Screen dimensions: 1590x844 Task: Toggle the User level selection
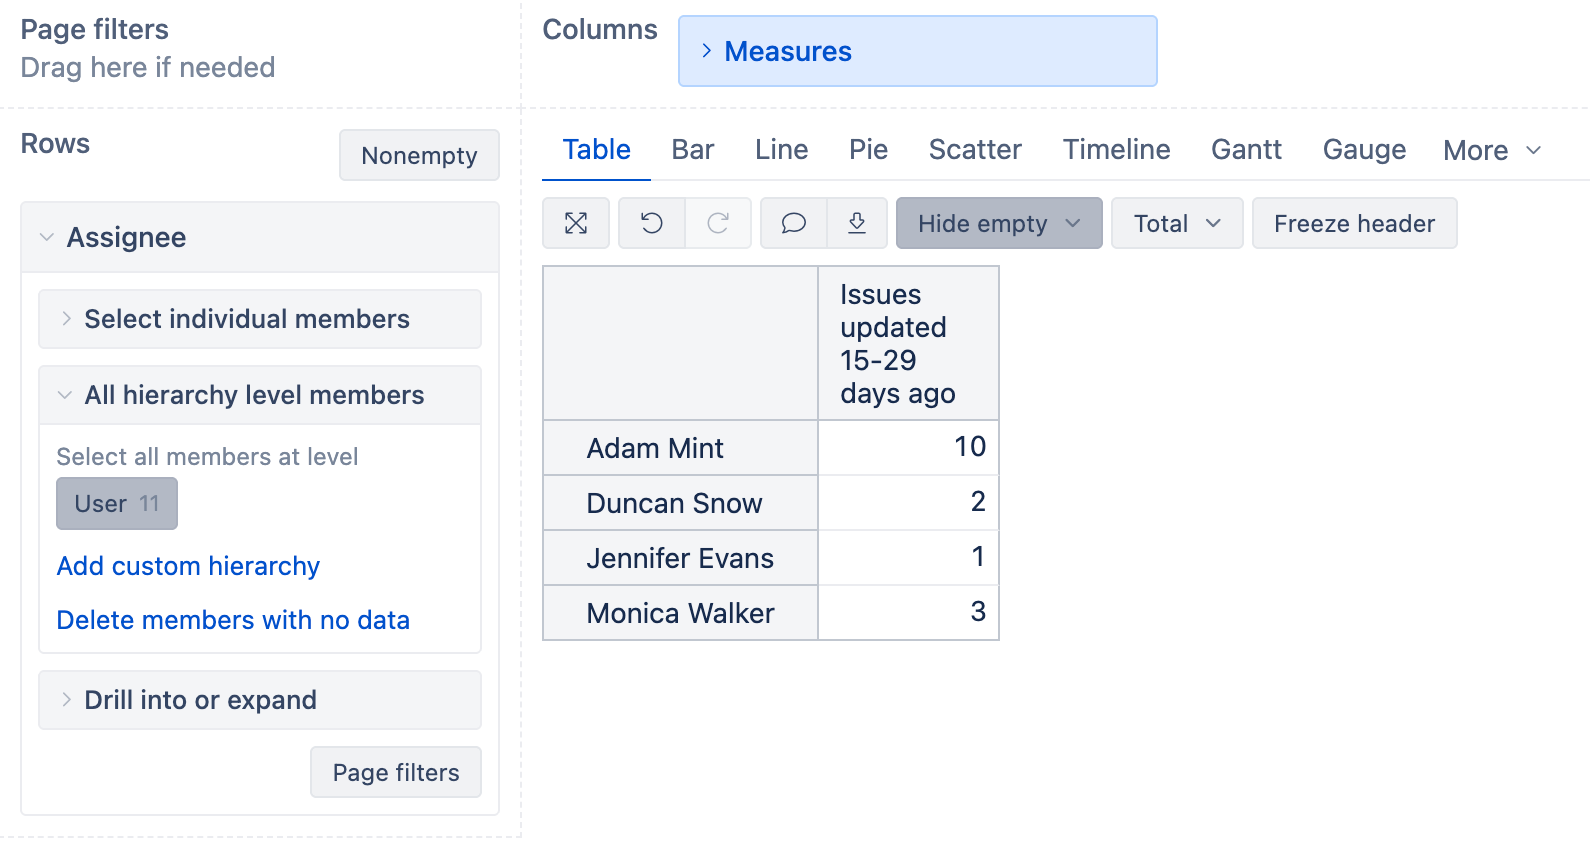pos(117,503)
